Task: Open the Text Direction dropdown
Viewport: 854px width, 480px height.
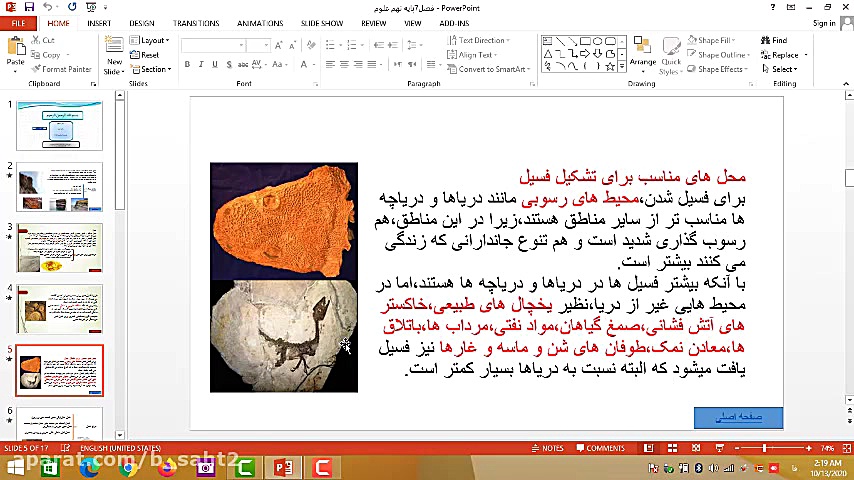Action: pyautogui.click(x=478, y=41)
